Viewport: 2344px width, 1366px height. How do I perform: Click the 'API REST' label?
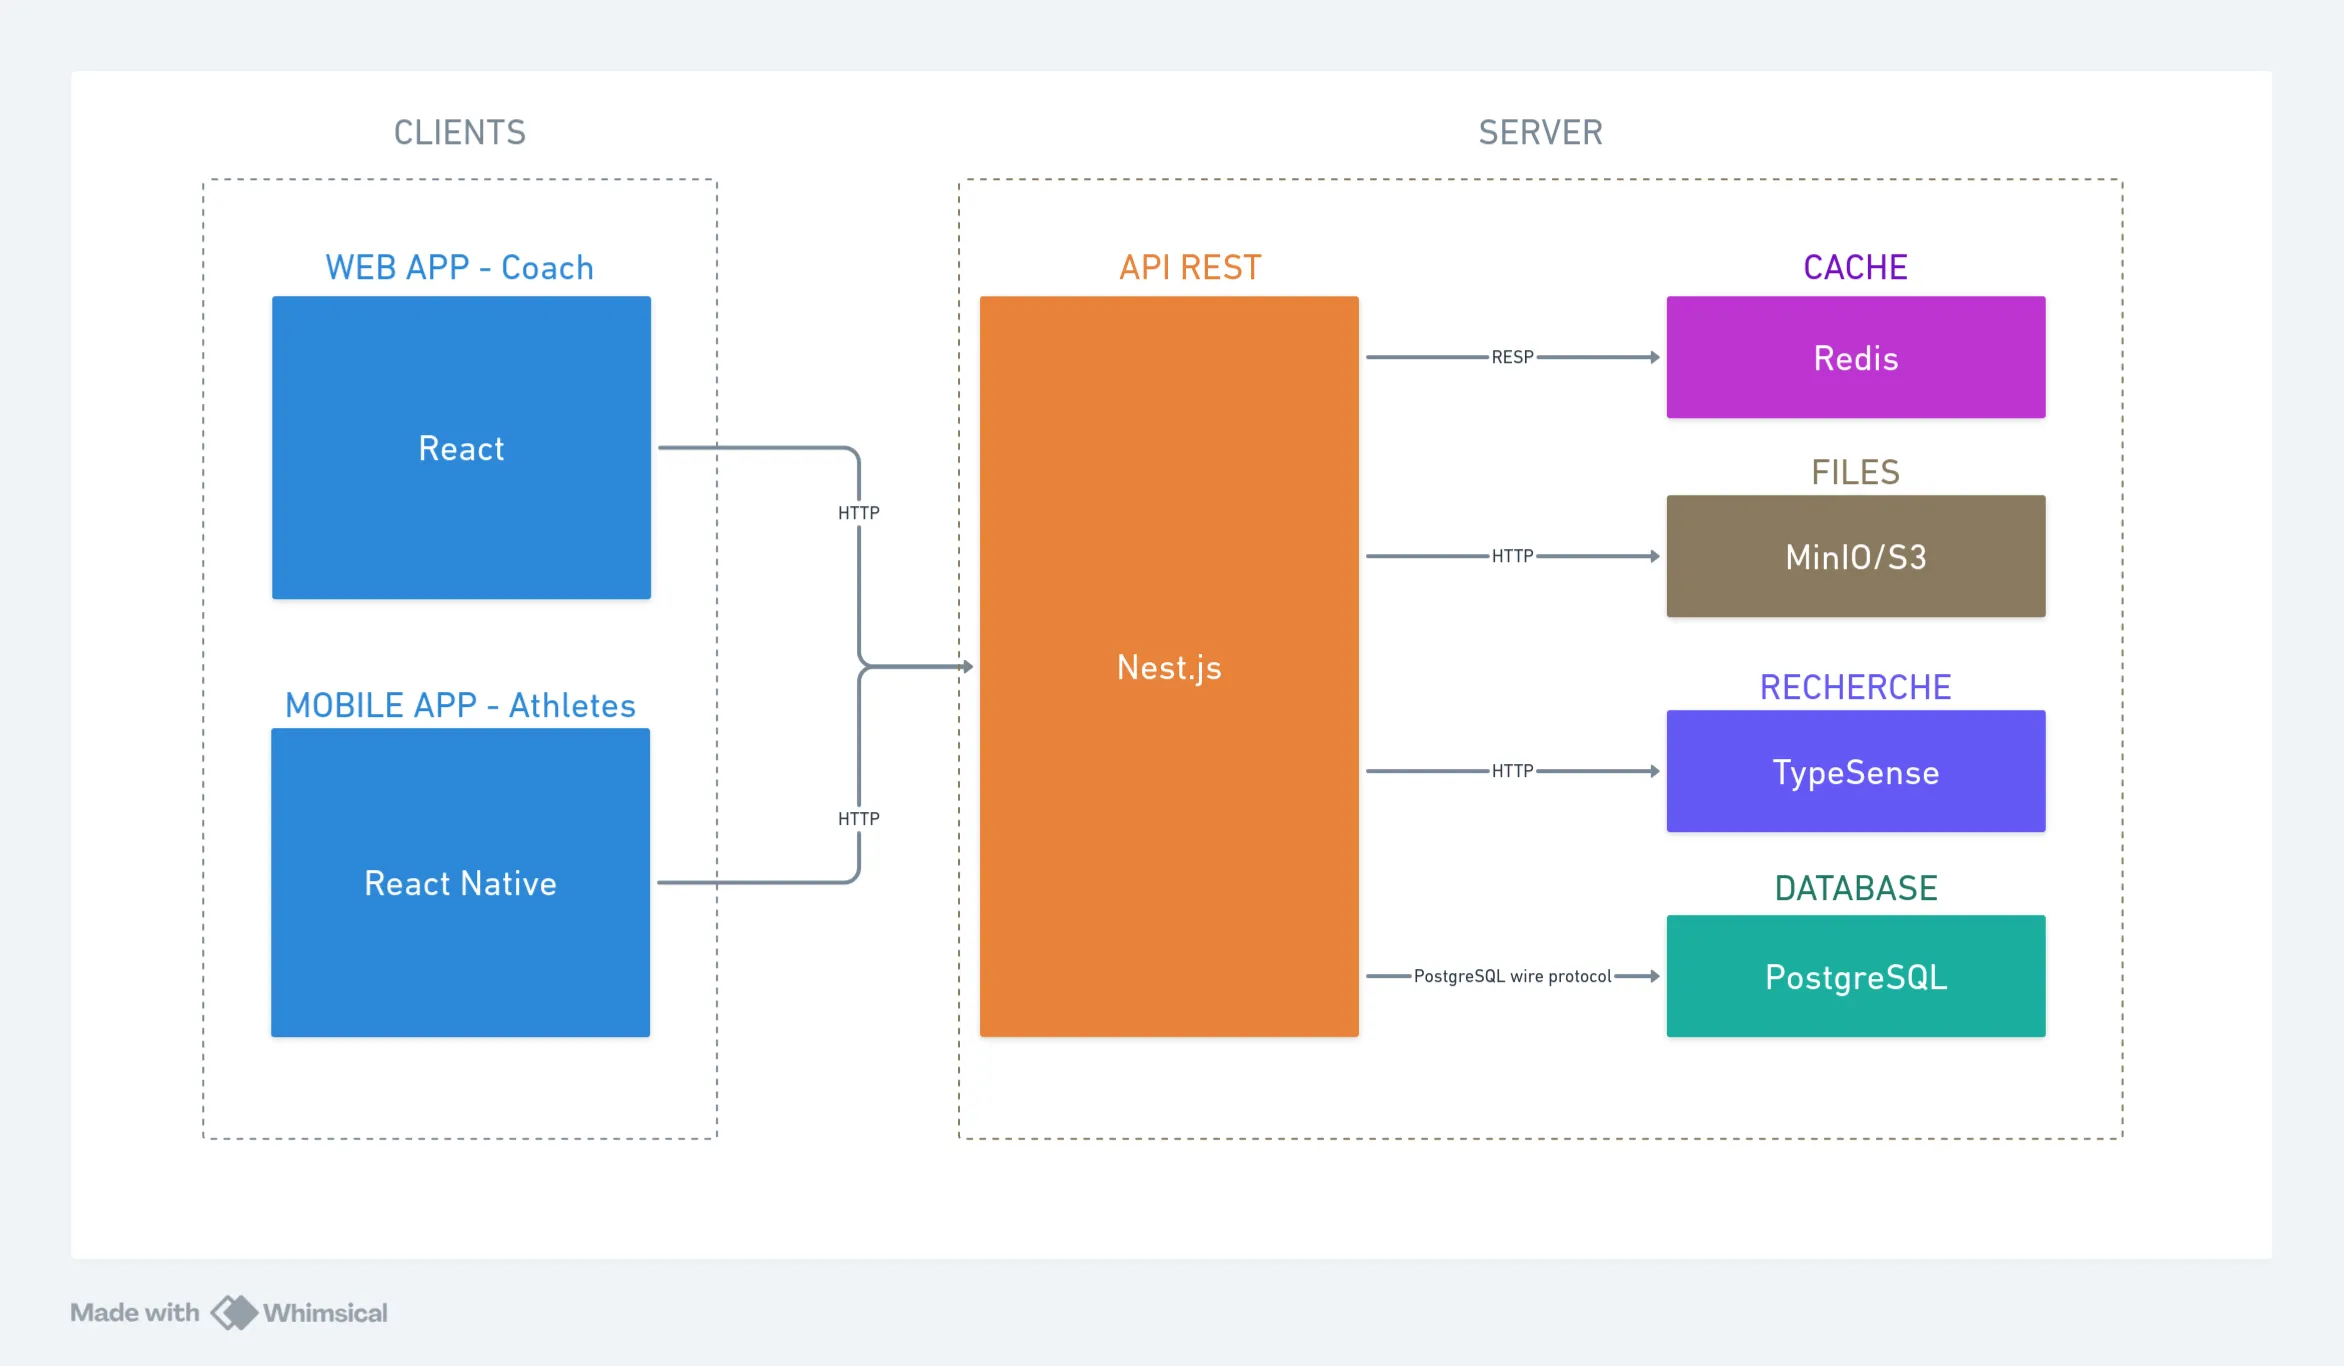[x=1190, y=267]
